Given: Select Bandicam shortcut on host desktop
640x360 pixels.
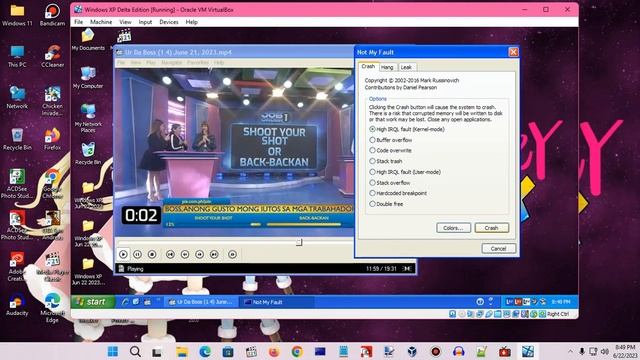Looking at the screenshot, I should [52, 15].
